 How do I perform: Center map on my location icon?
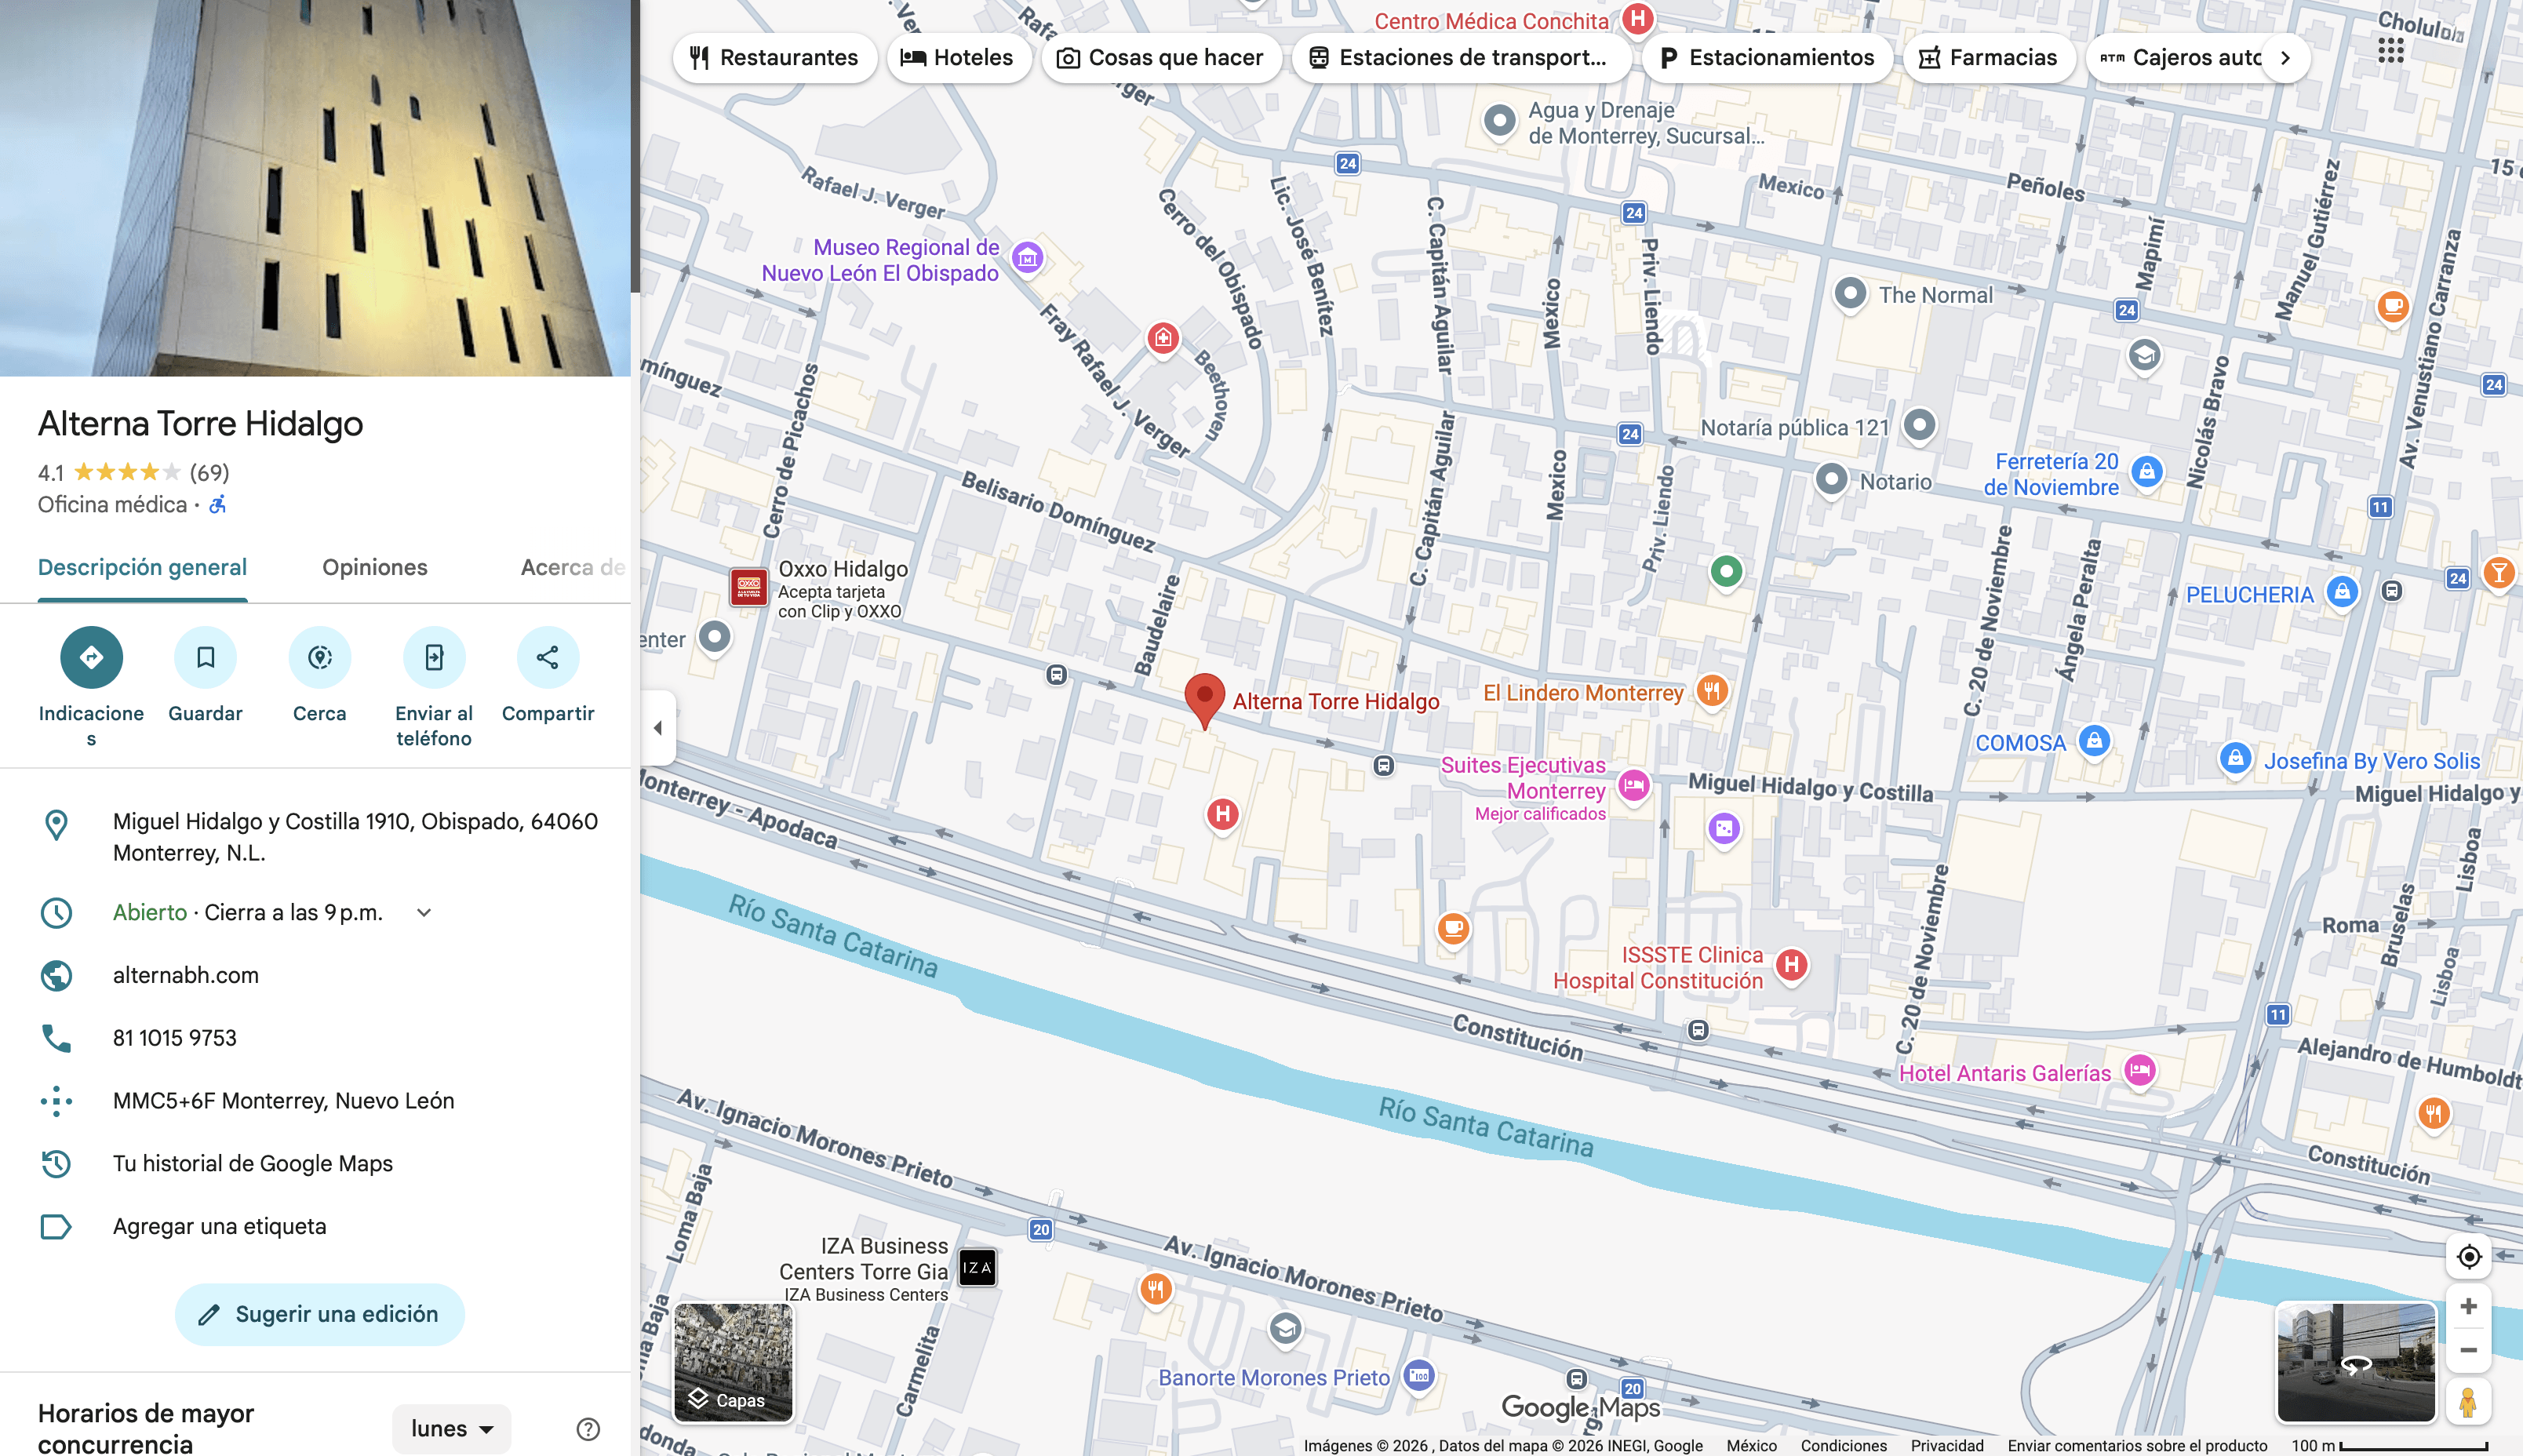click(x=2468, y=1257)
